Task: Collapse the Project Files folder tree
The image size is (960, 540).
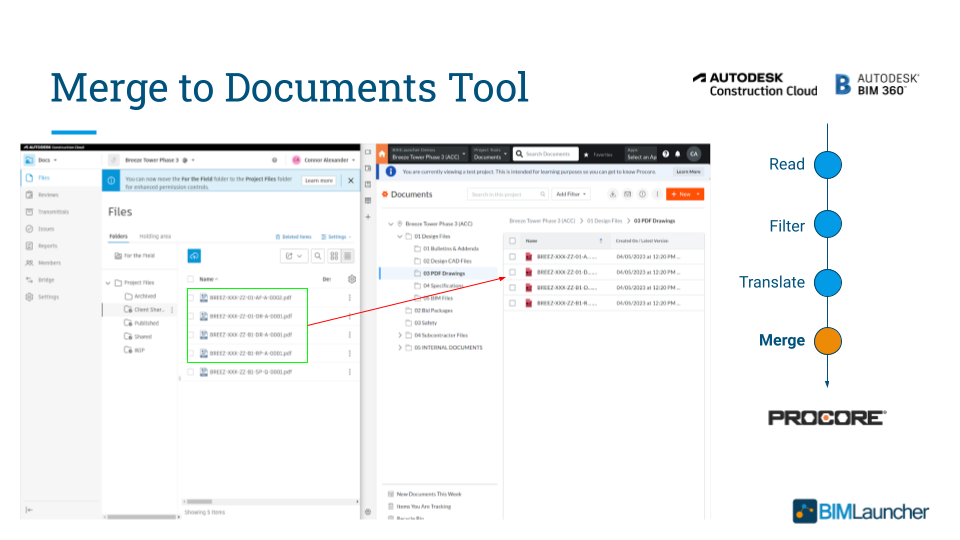Action: 108,283
